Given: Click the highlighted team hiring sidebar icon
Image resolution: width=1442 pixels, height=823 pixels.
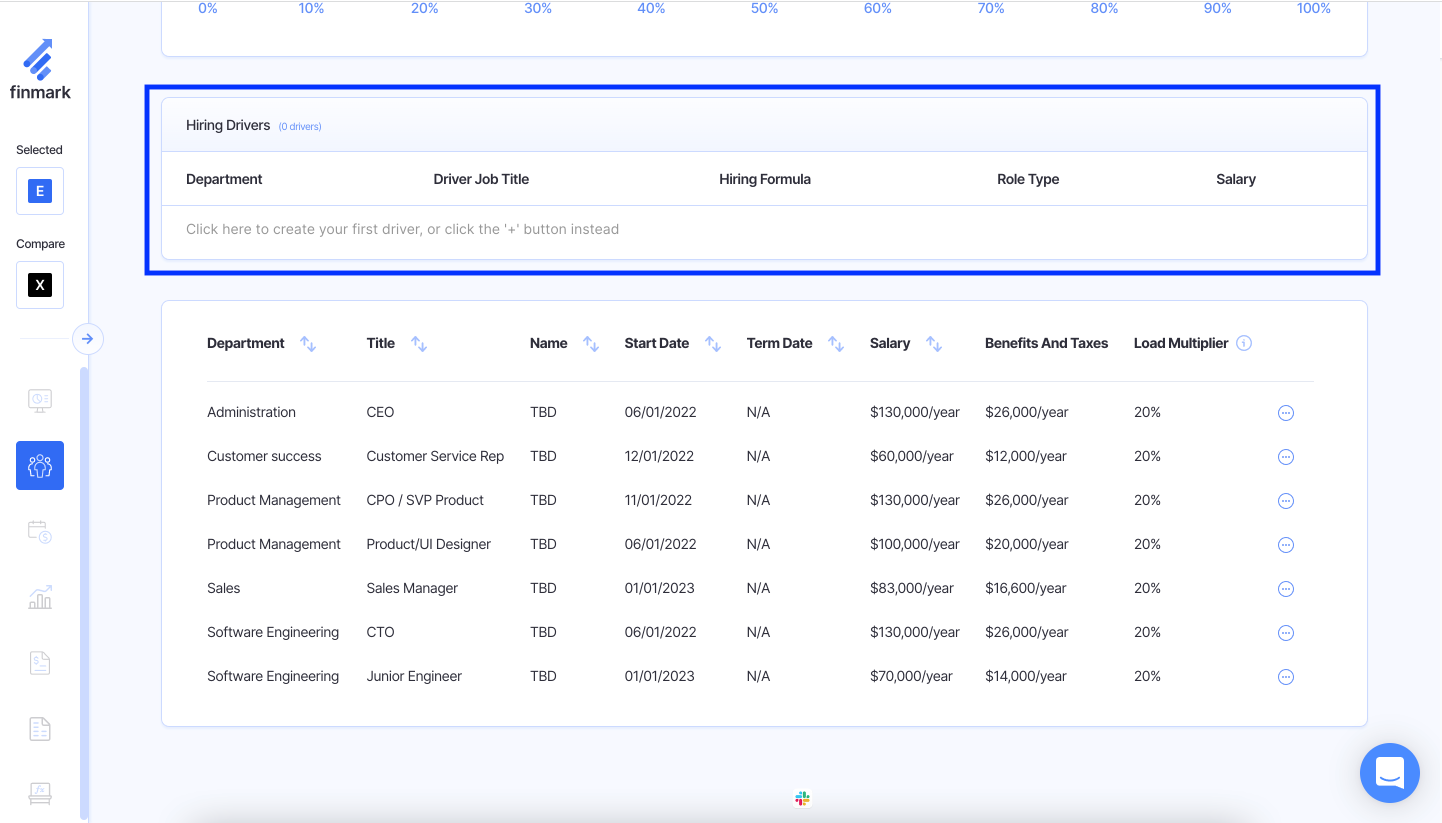Looking at the screenshot, I should 40,466.
